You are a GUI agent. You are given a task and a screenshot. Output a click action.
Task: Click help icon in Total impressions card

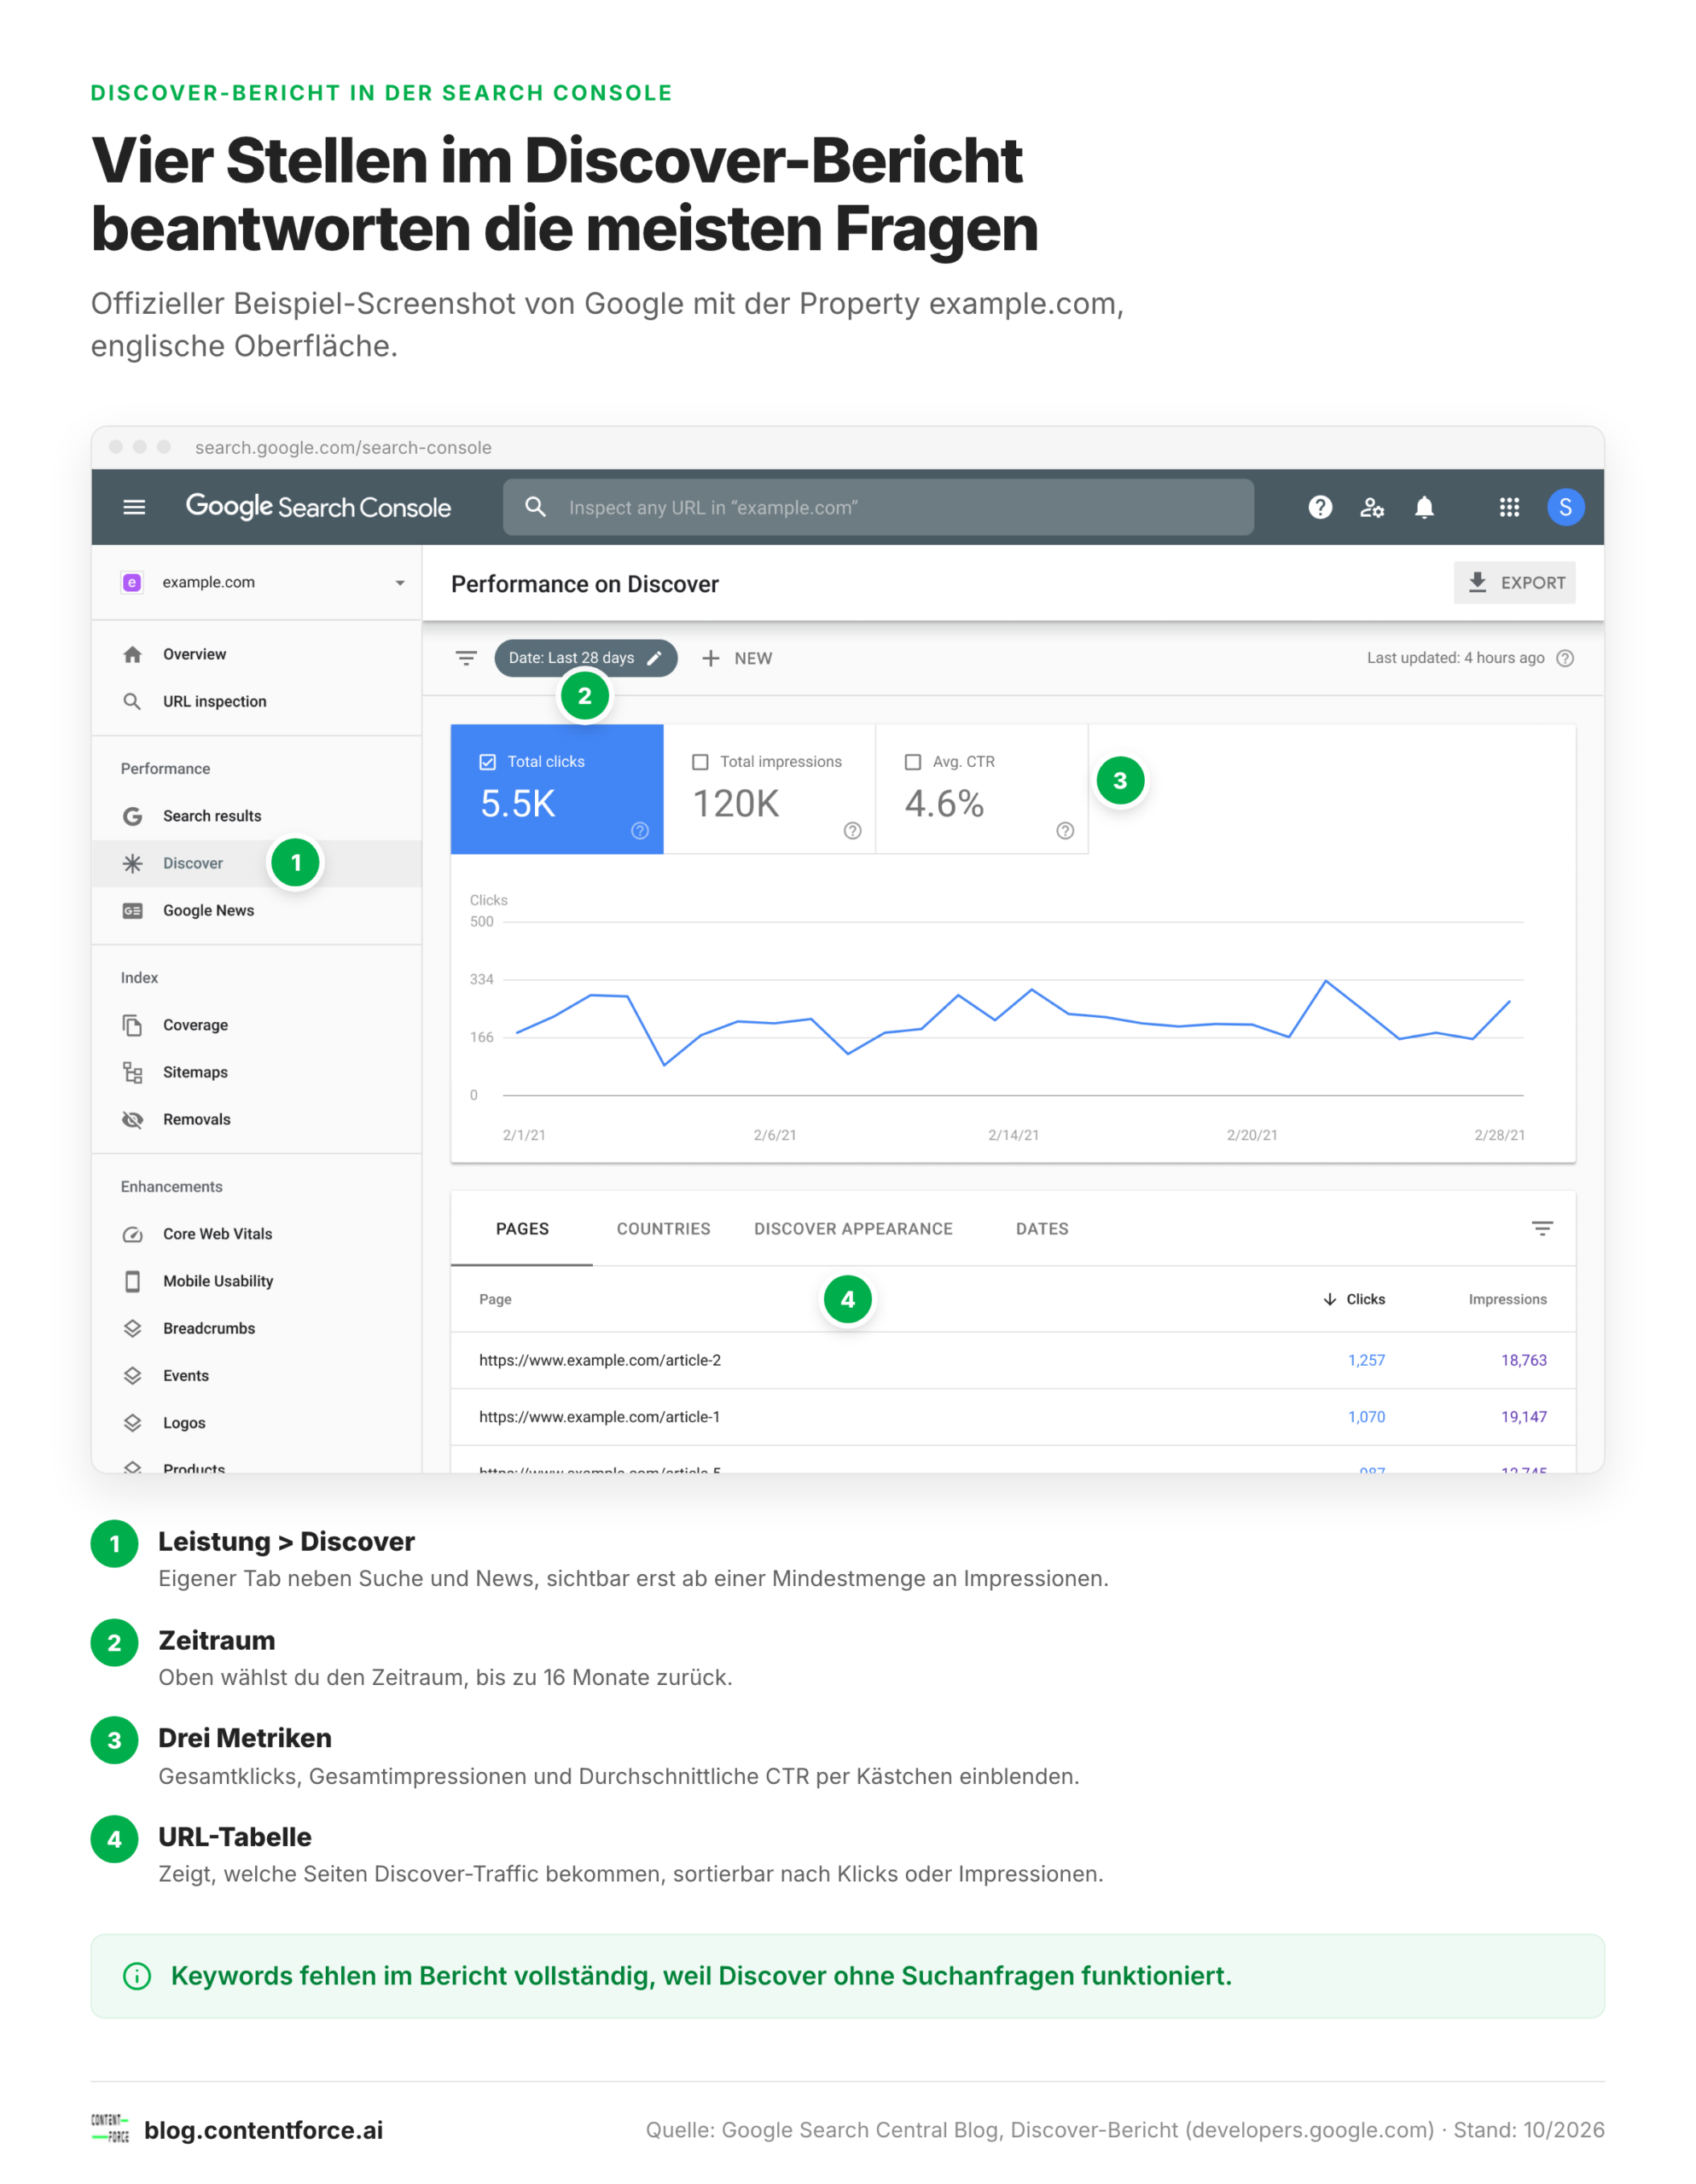pyautogui.click(x=852, y=830)
